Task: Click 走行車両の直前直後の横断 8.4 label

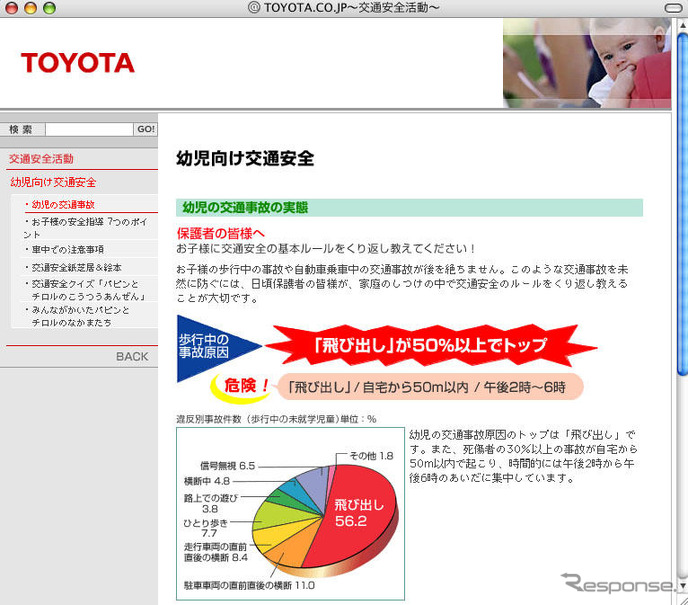Action: [215, 552]
